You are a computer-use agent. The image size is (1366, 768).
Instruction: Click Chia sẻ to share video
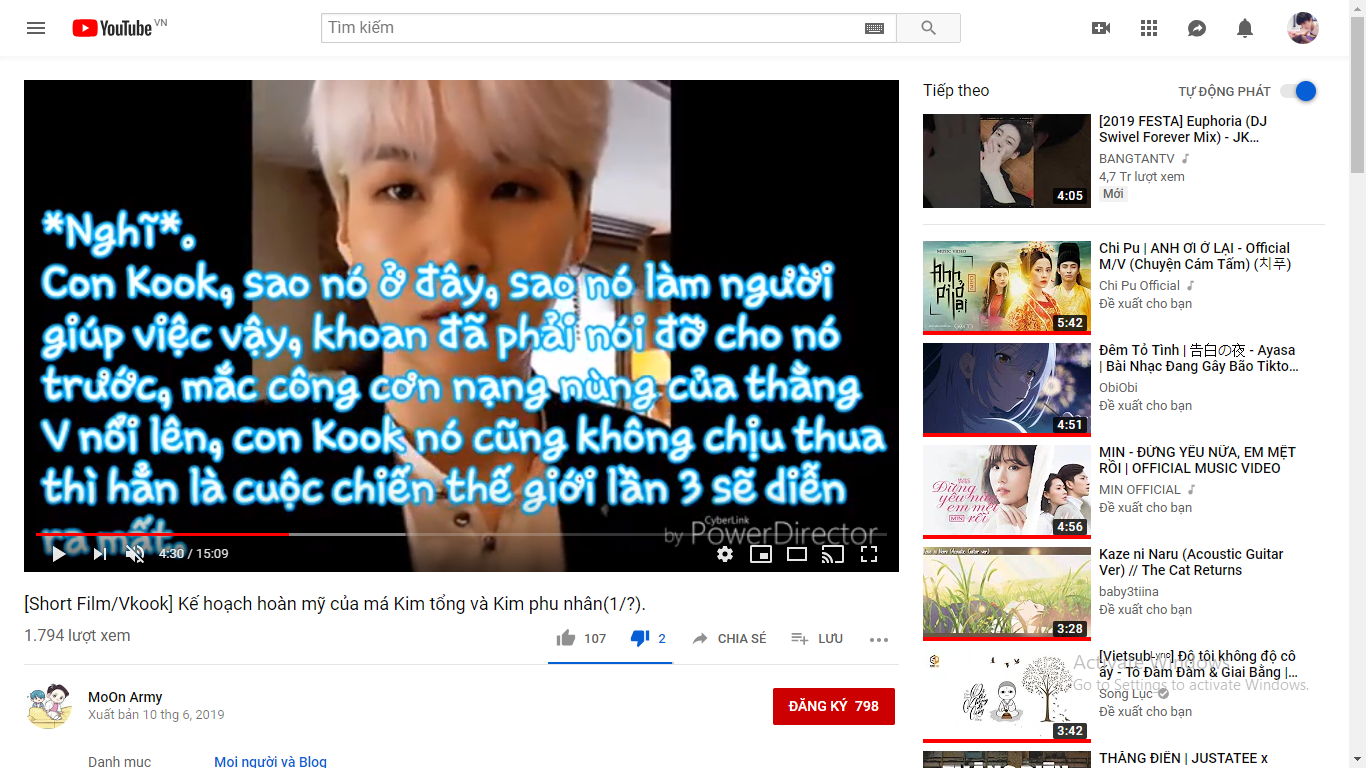729,639
